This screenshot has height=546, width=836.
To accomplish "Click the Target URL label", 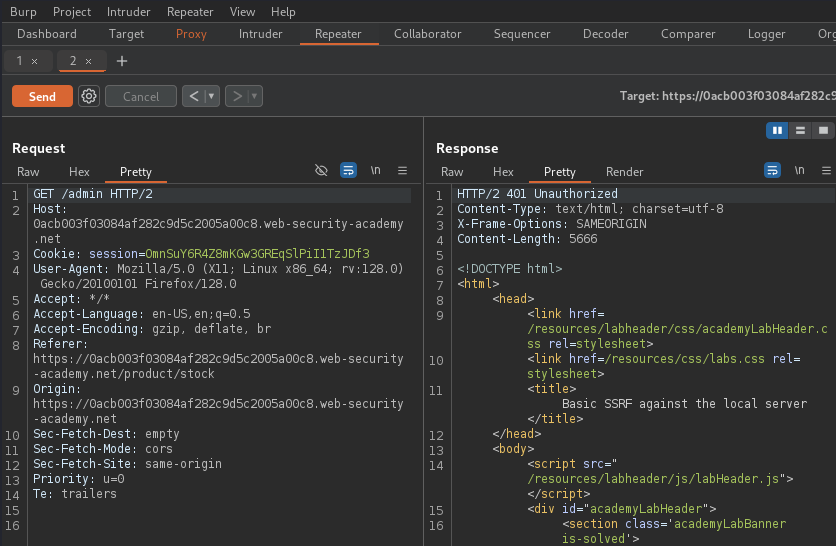I will [x=727, y=96].
